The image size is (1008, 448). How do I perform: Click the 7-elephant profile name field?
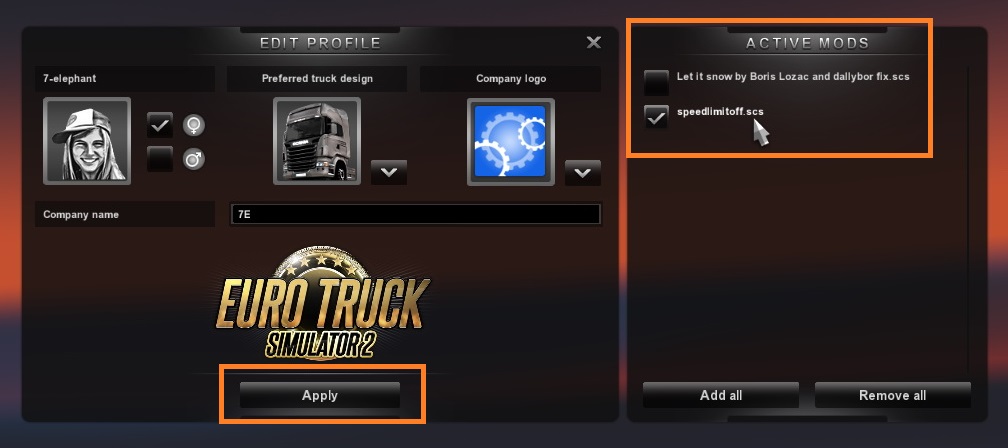[125, 78]
